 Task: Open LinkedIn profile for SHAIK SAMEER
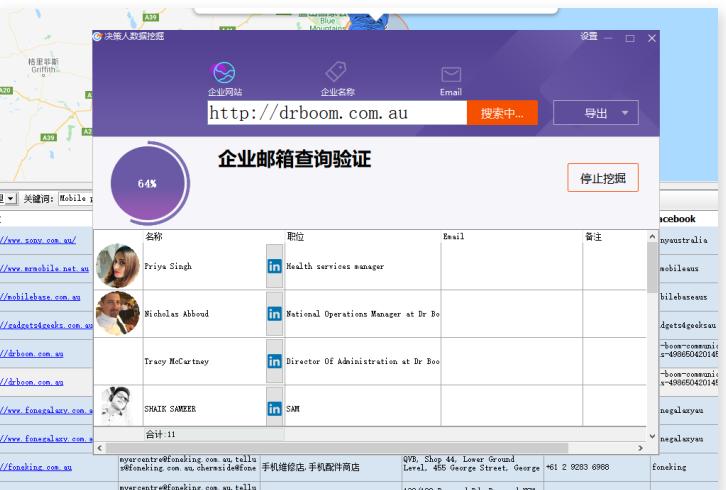(x=274, y=409)
